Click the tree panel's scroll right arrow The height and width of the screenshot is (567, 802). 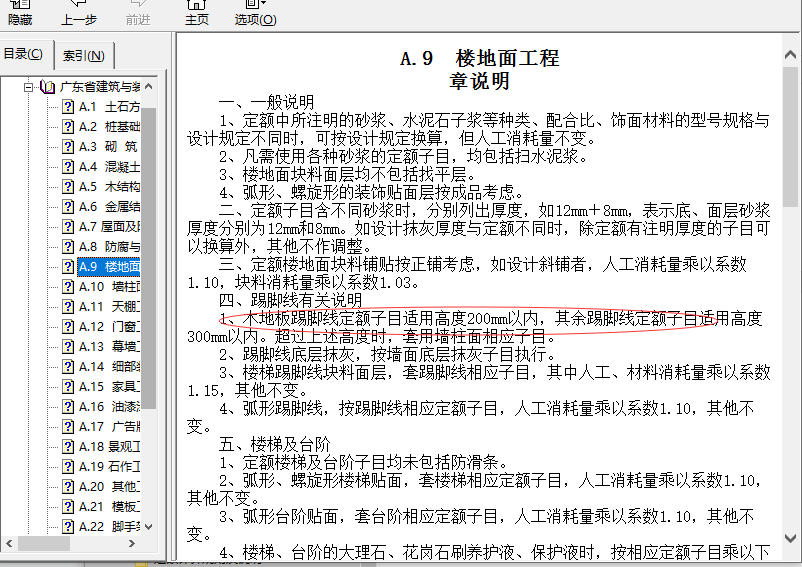point(132,543)
